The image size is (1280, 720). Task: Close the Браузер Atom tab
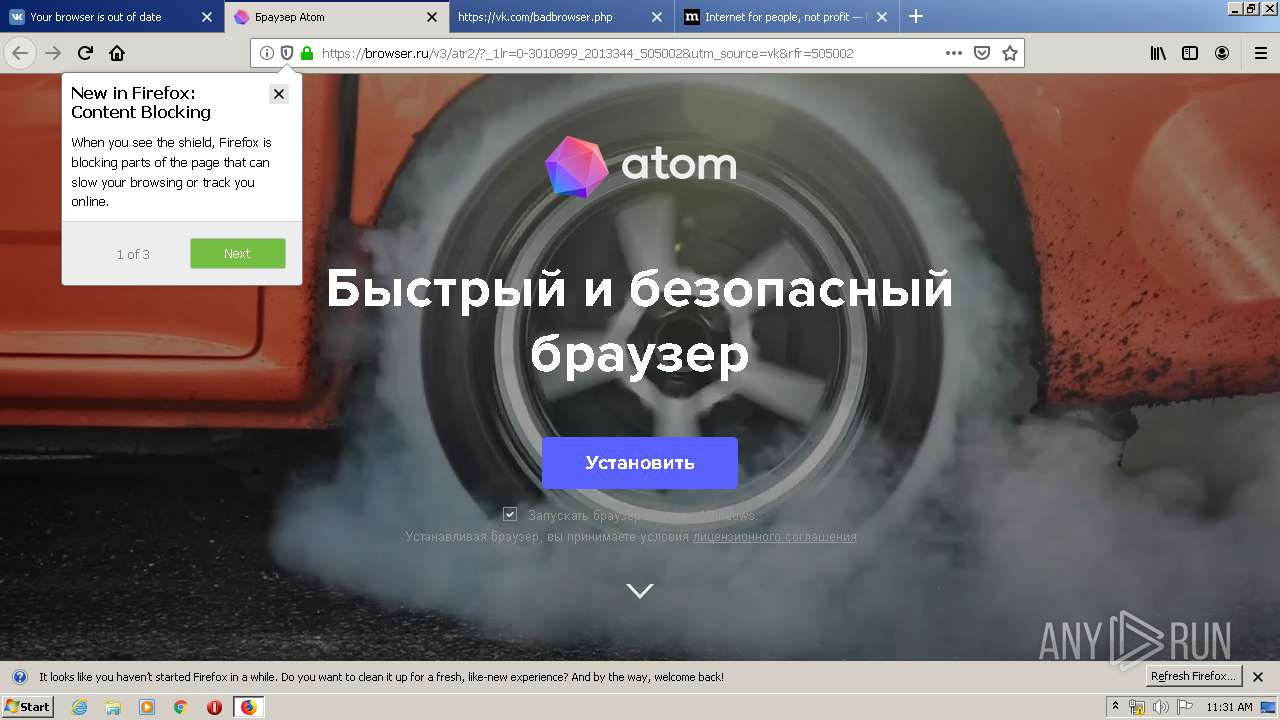point(432,17)
